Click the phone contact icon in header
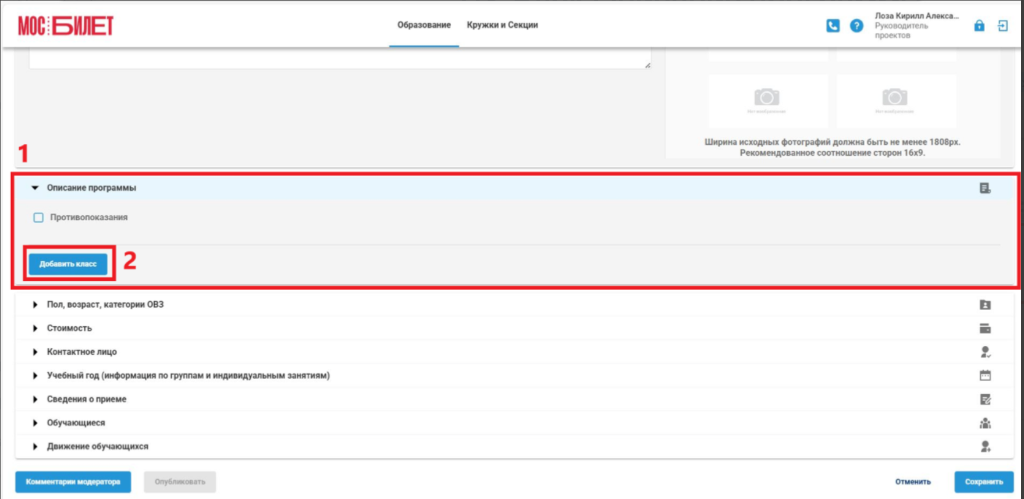This screenshot has width=1024, height=499. click(833, 26)
